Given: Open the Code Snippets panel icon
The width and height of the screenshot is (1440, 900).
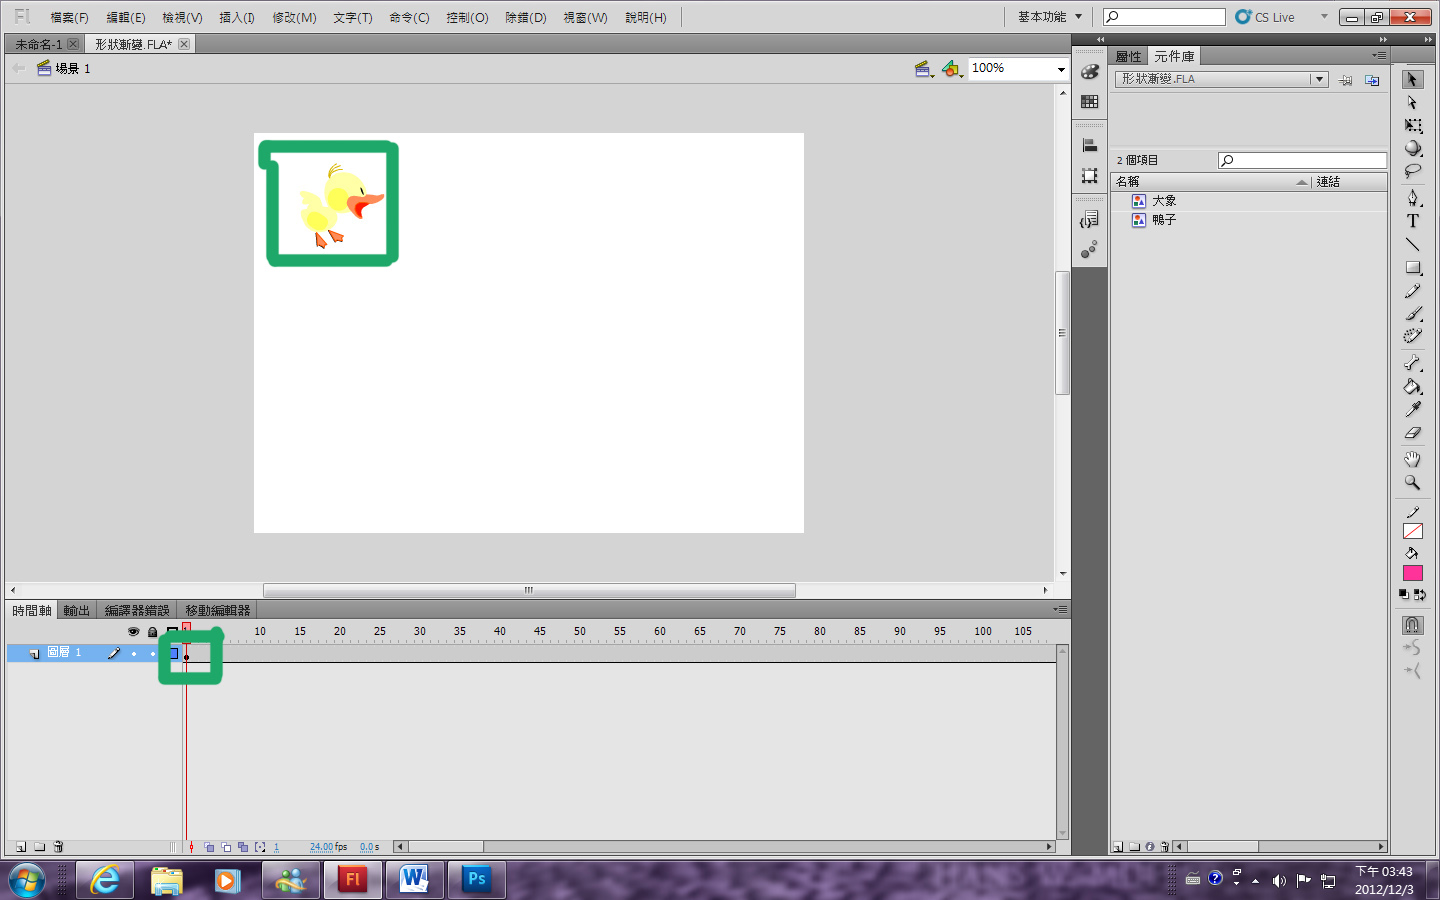Looking at the screenshot, I should point(1090,220).
